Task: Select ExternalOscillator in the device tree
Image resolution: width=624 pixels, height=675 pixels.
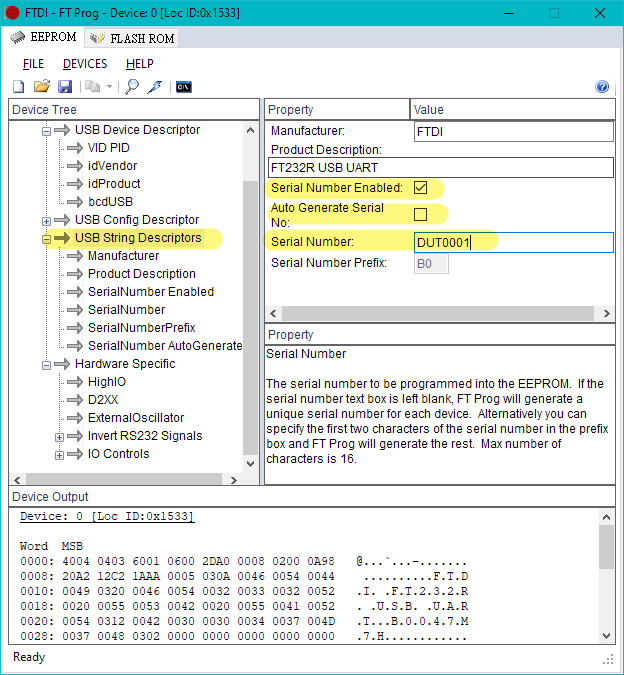Action: (x=136, y=418)
